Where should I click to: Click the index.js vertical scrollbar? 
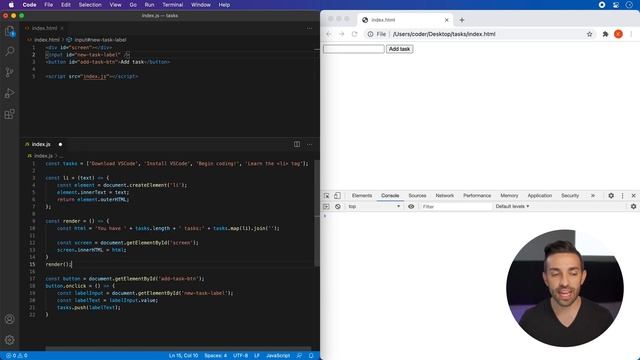pos(317,212)
